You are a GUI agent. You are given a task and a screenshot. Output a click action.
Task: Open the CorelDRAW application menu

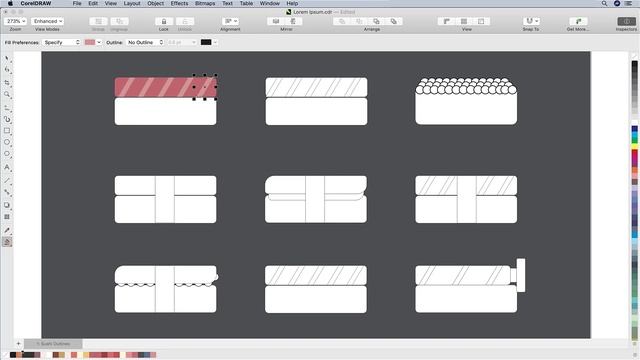point(36,3)
